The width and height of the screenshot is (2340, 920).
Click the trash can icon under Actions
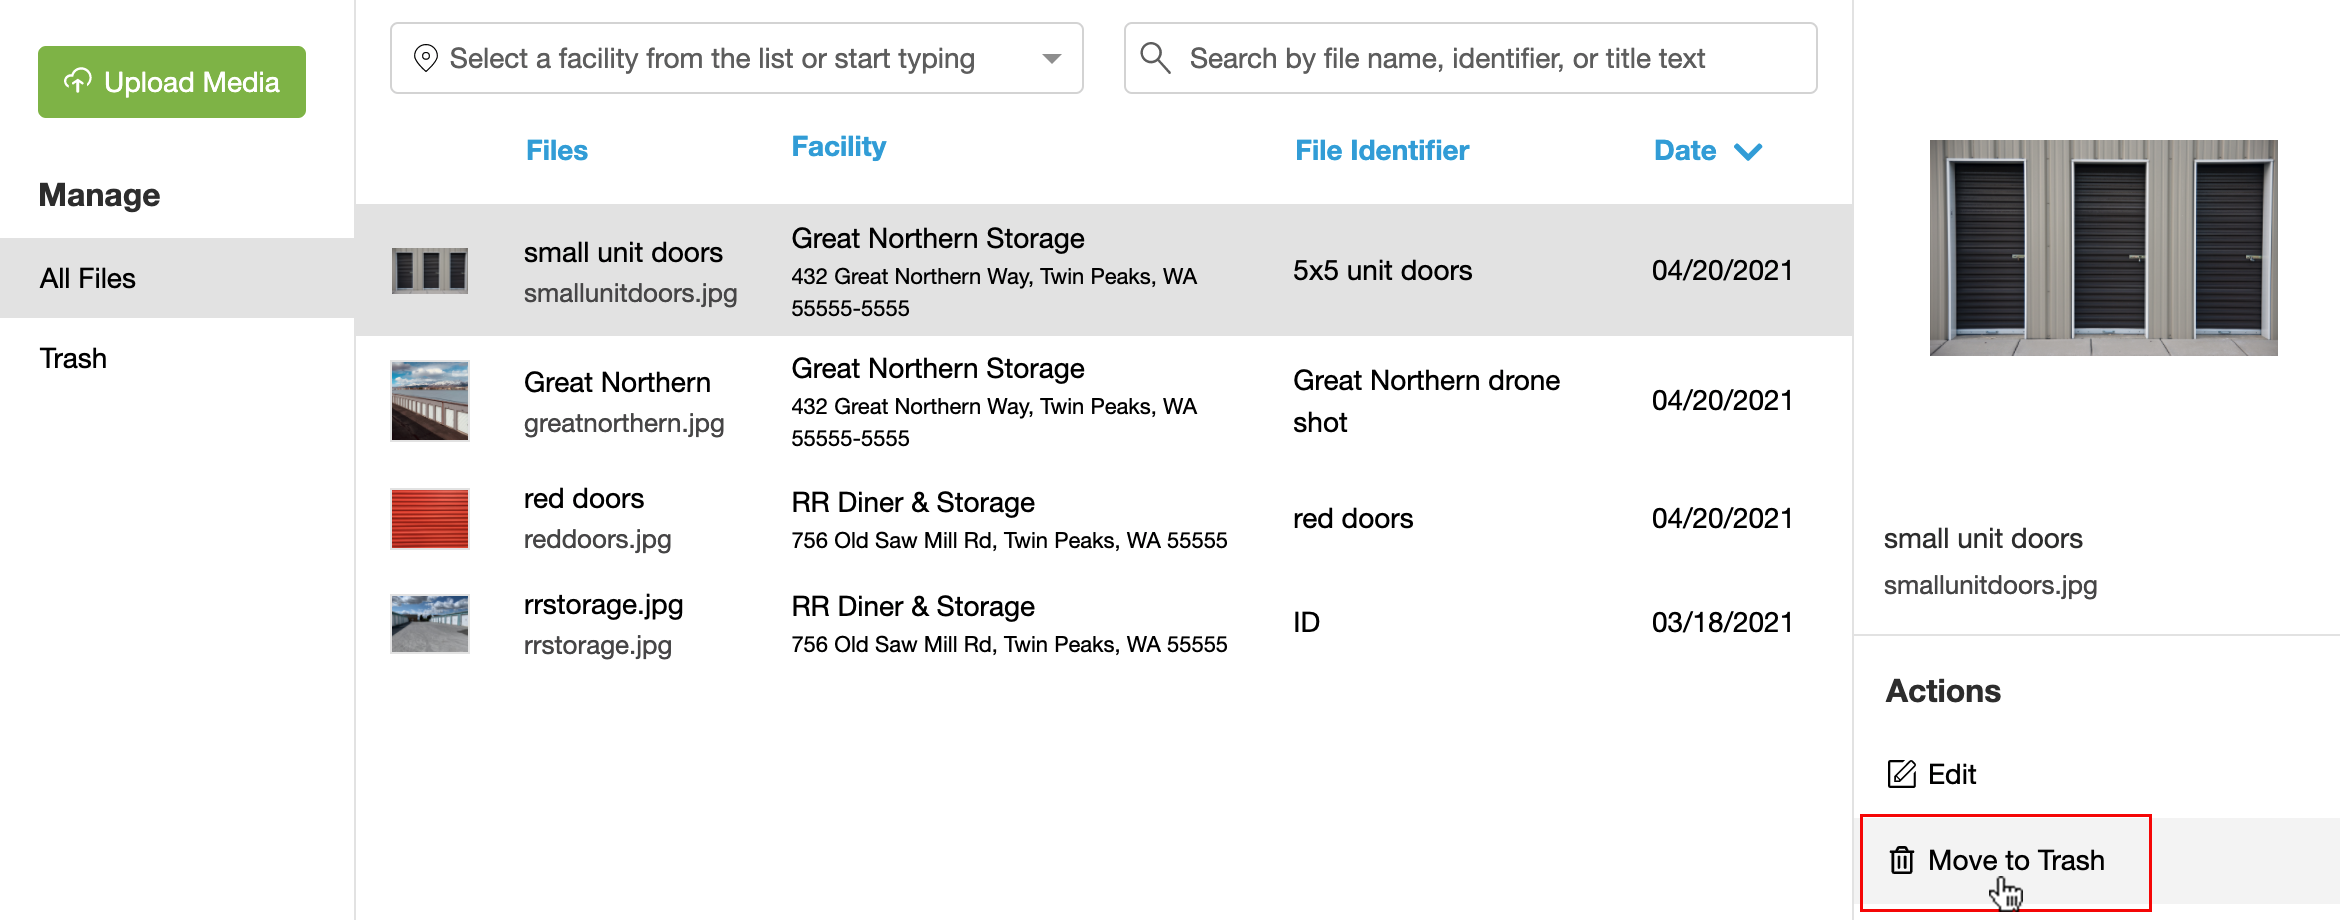pyautogui.click(x=1901, y=860)
